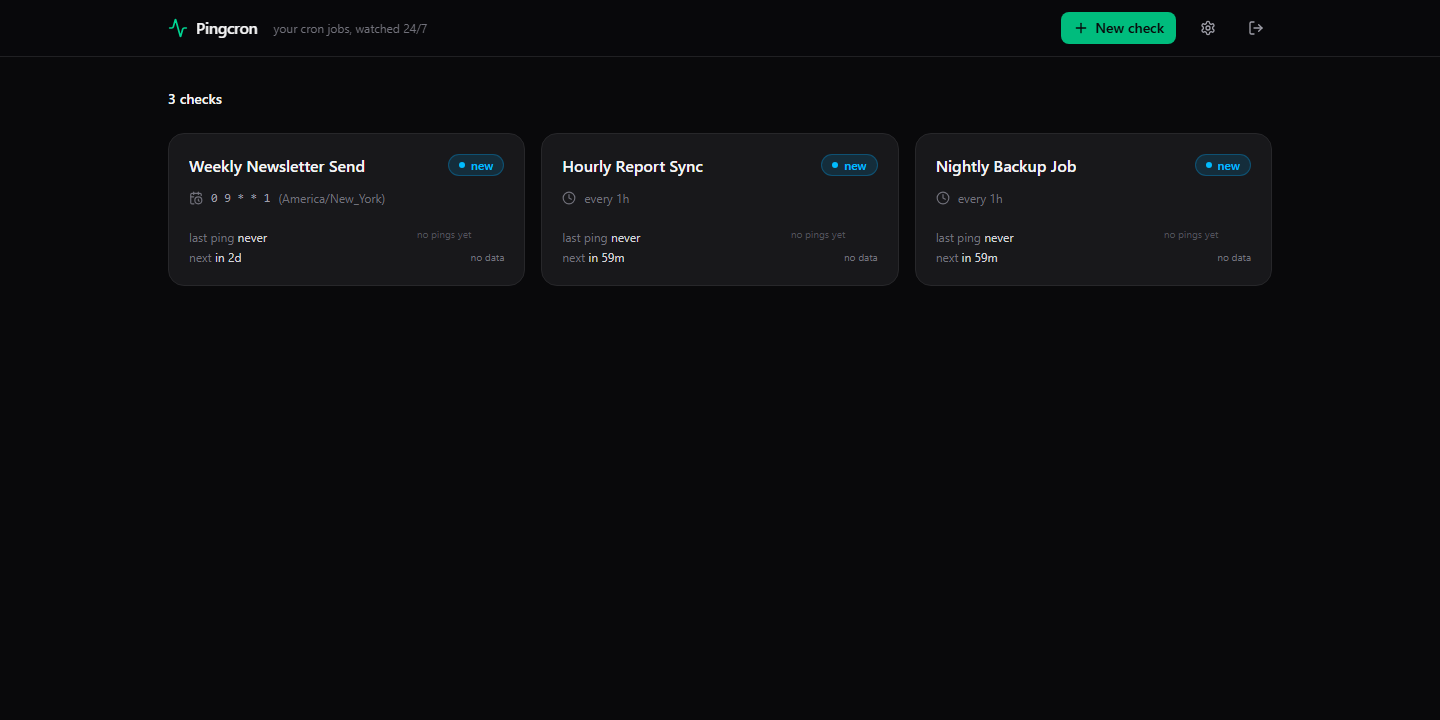Click 'every 1h' on Hourly Report Sync
The image size is (1440, 720).
click(607, 199)
